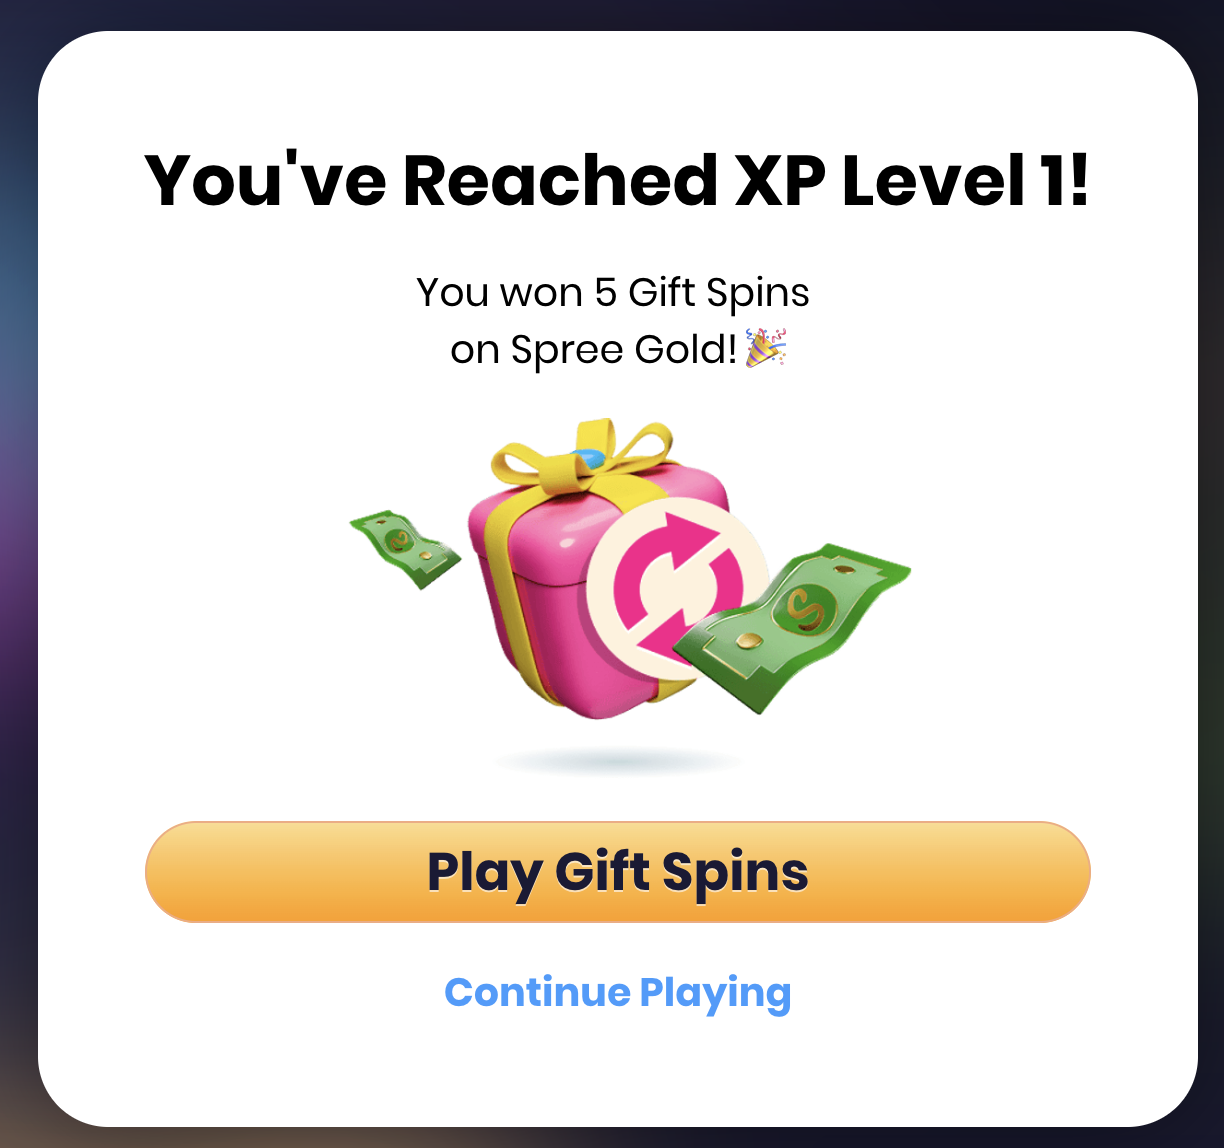Click the party popper emoji
This screenshot has height=1148, width=1224.
(766, 348)
